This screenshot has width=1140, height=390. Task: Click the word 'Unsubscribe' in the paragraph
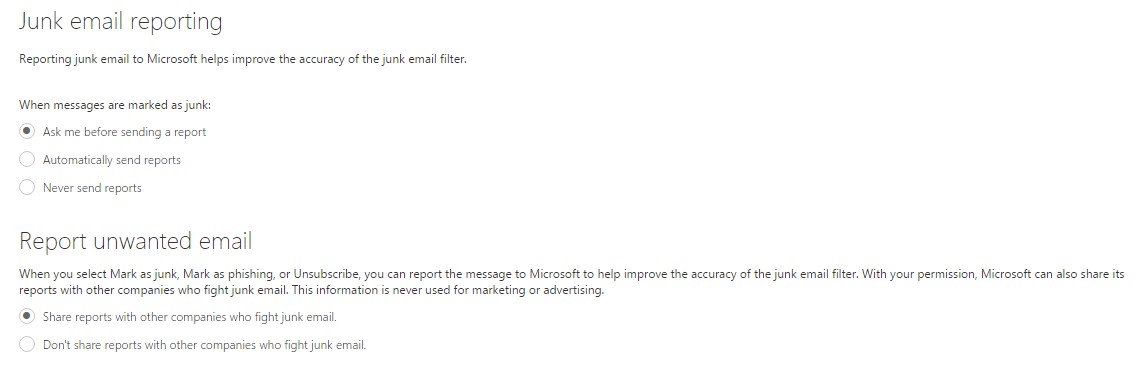(x=326, y=274)
